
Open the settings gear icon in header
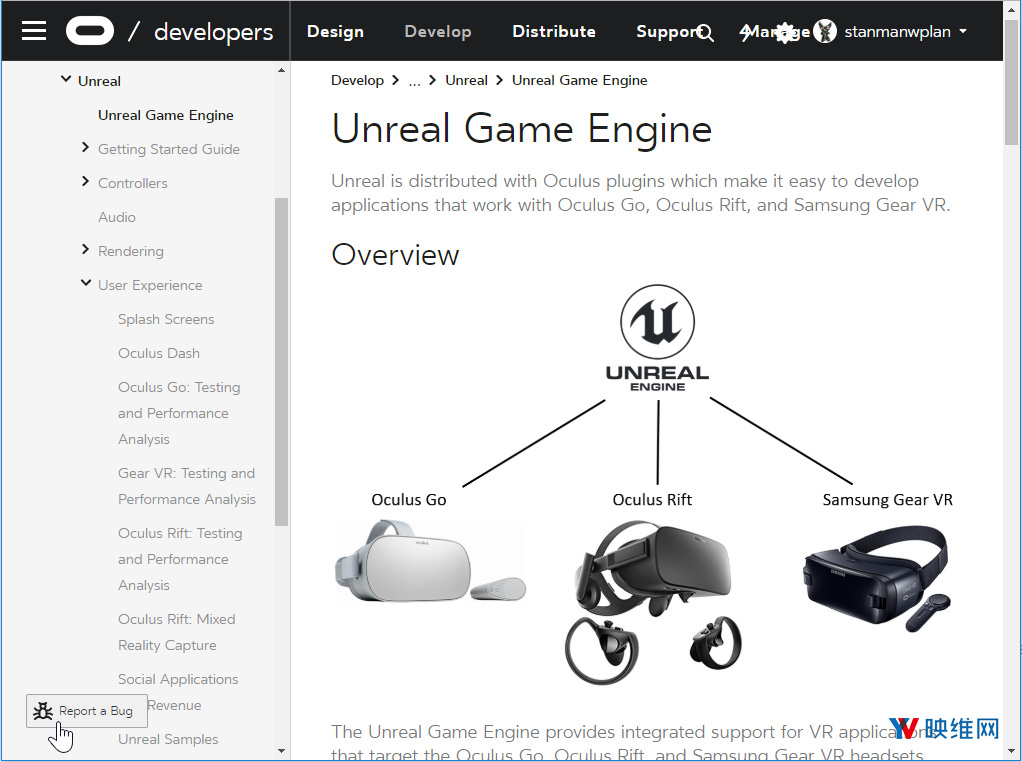(785, 32)
